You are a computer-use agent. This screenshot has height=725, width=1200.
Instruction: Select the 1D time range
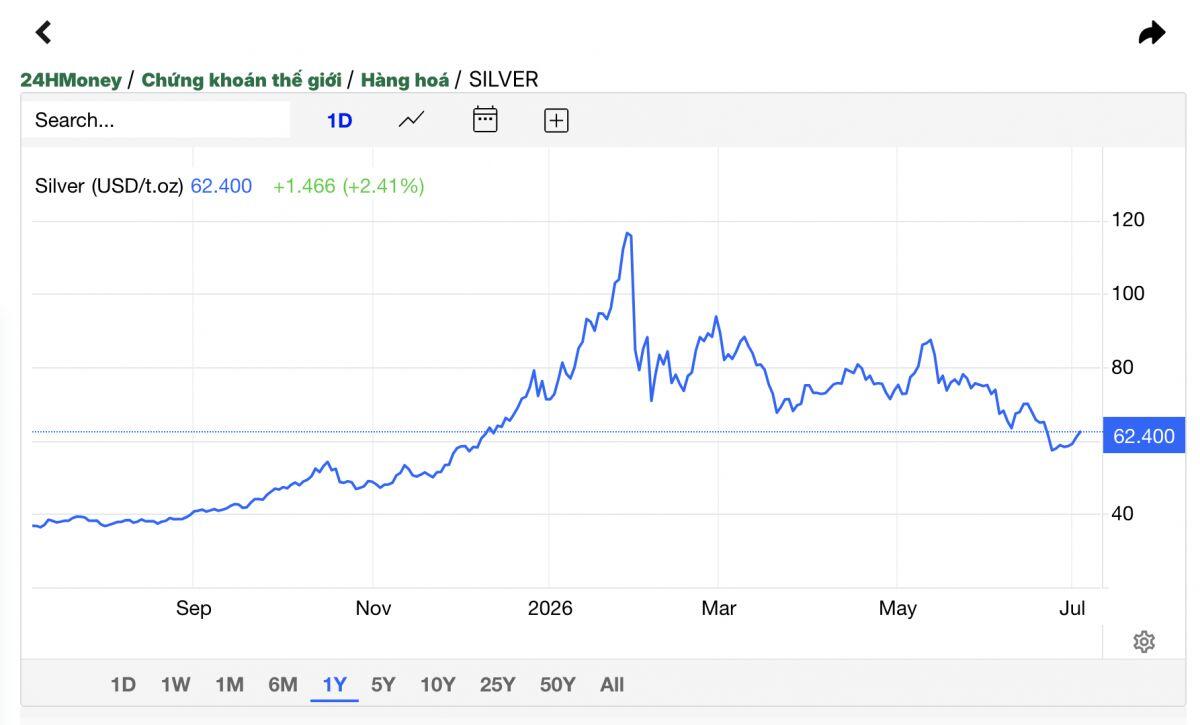pos(123,685)
